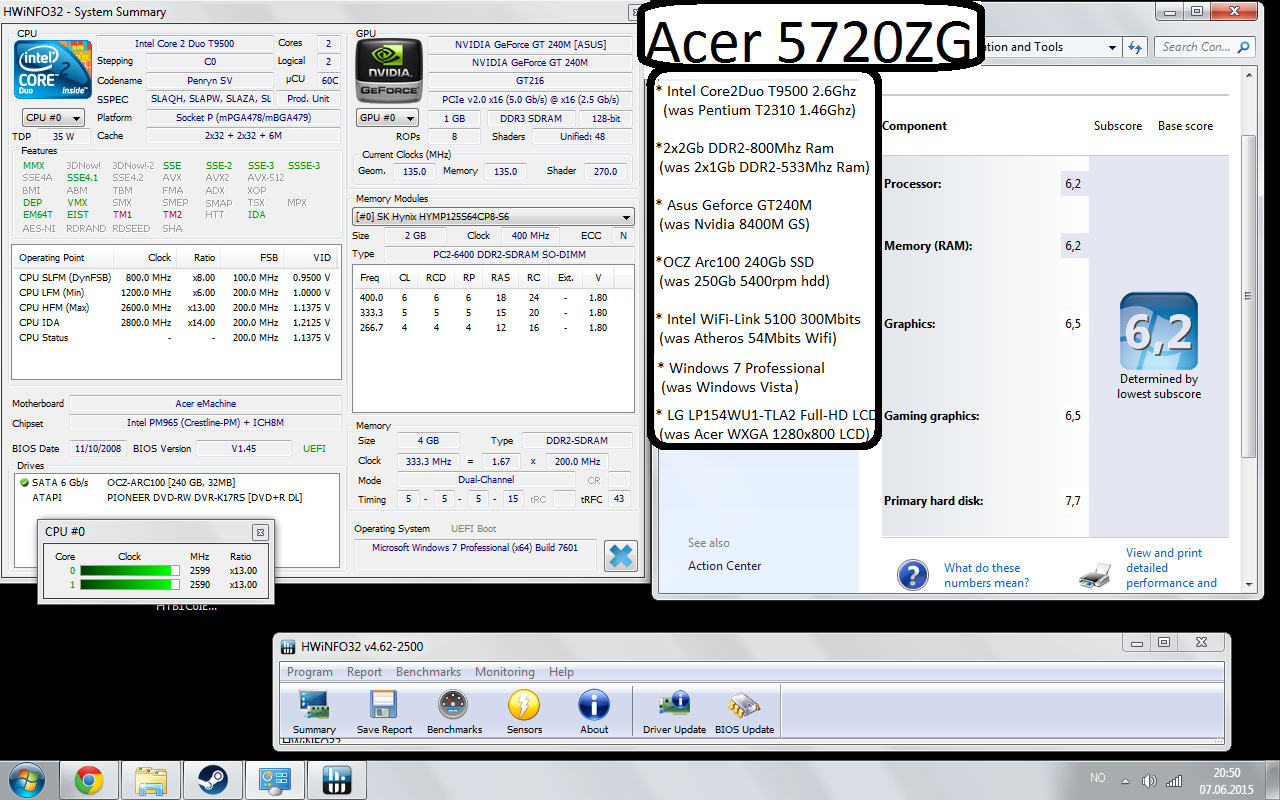Click the printer icon in performance window
Image resolution: width=1280 pixels, height=800 pixels.
pyautogui.click(x=1096, y=575)
